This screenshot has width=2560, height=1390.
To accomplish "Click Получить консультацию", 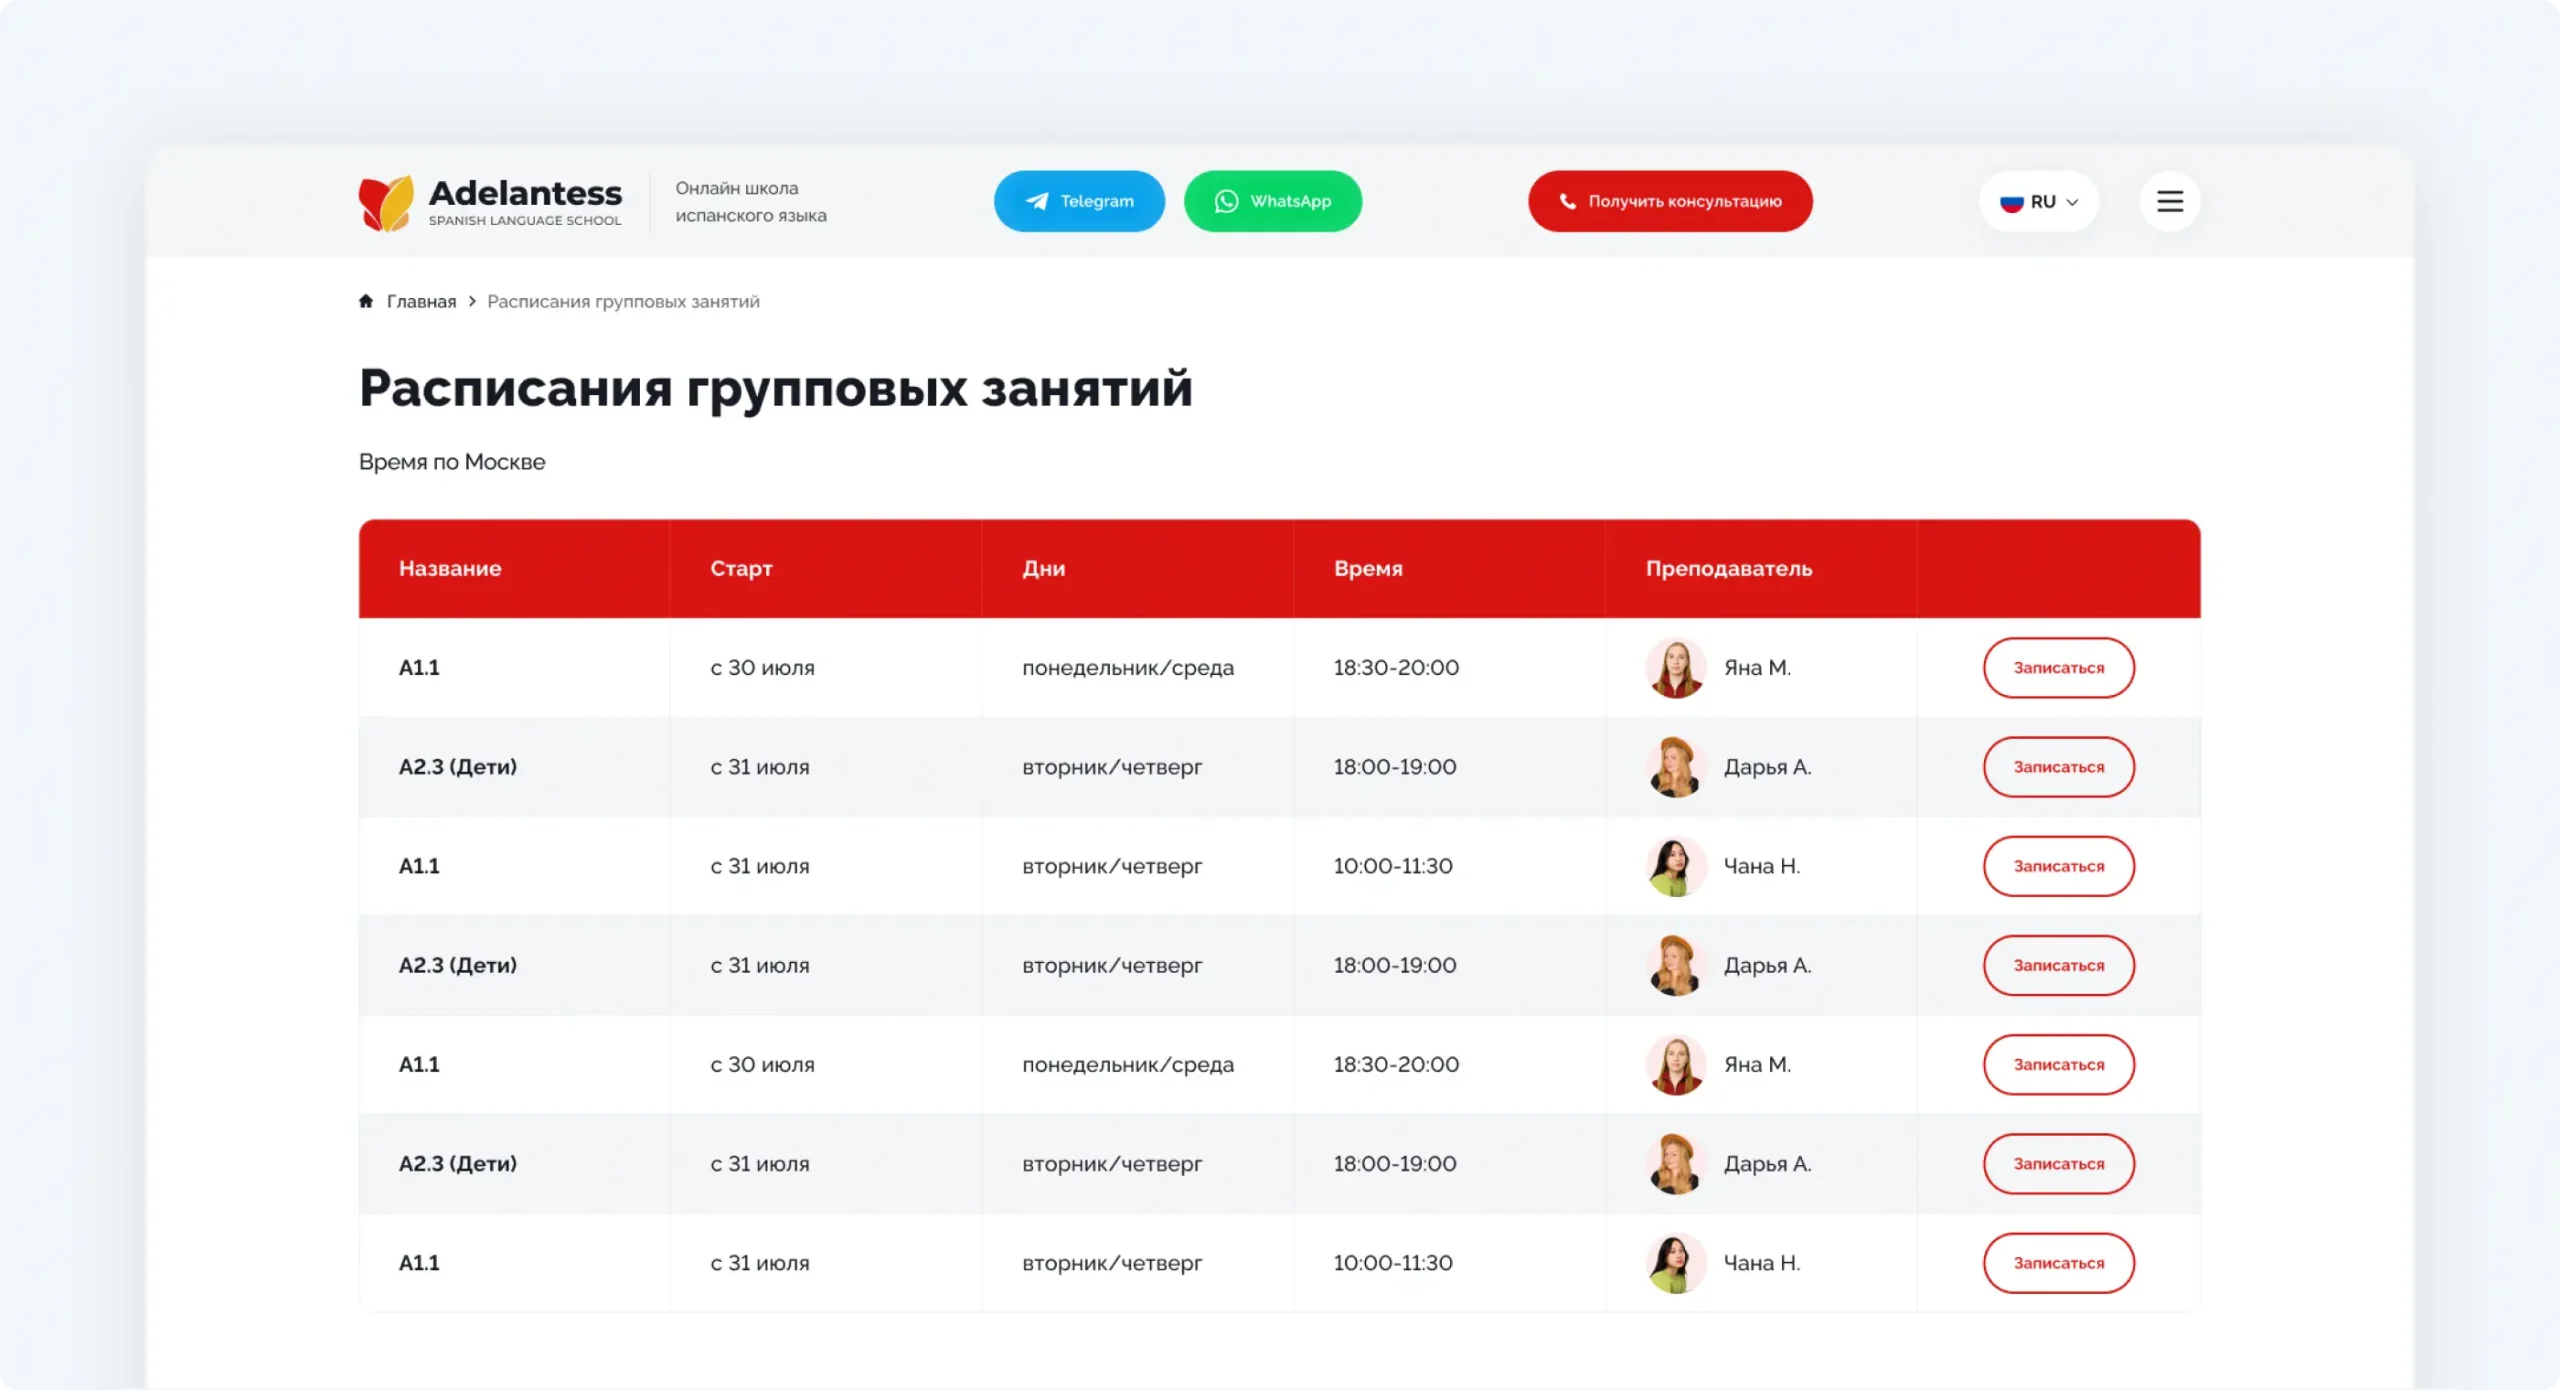I will (x=1668, y=201).
